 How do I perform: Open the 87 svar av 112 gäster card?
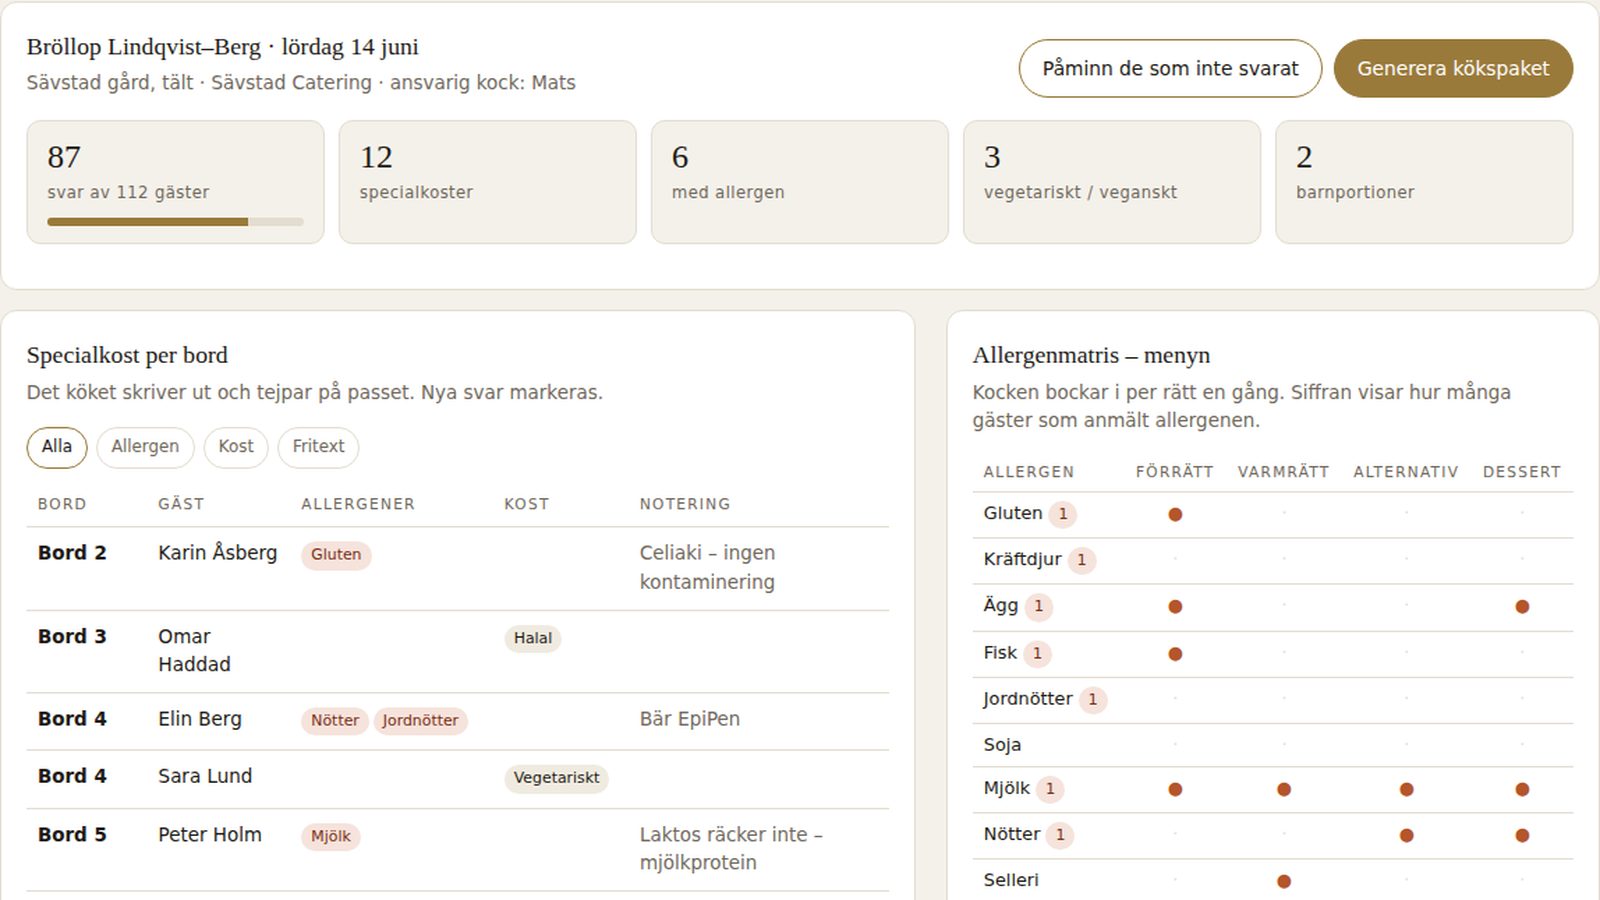(175, 182)
